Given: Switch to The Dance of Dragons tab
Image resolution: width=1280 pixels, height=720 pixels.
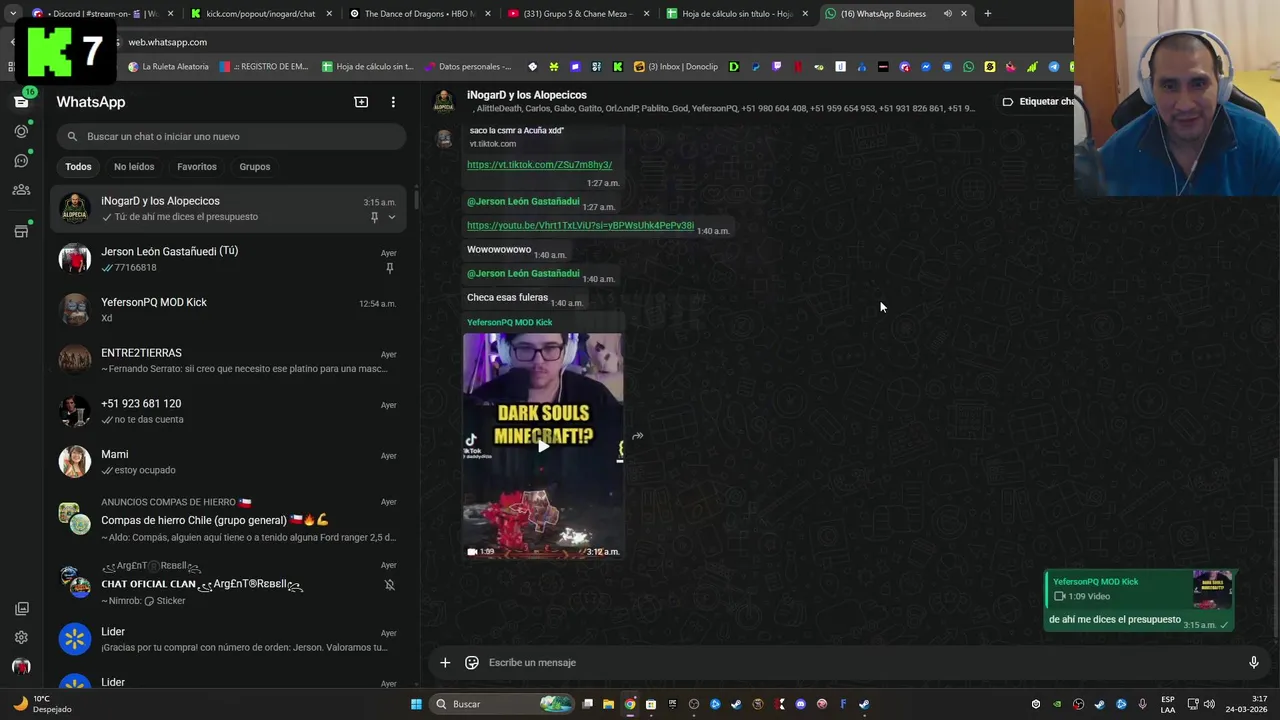Looking at the screenshot, I should point(418,14).
